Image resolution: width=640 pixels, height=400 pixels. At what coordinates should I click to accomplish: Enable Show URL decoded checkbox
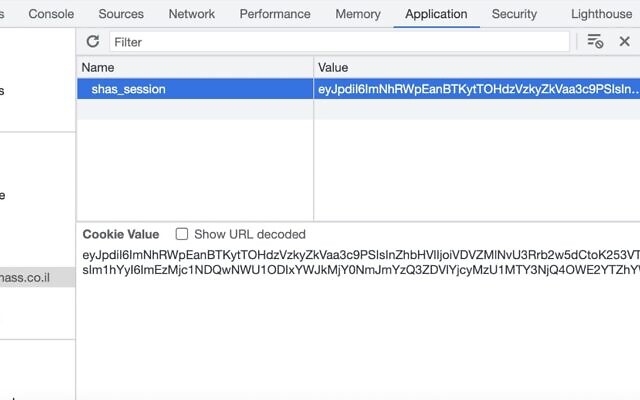point(182,234)
